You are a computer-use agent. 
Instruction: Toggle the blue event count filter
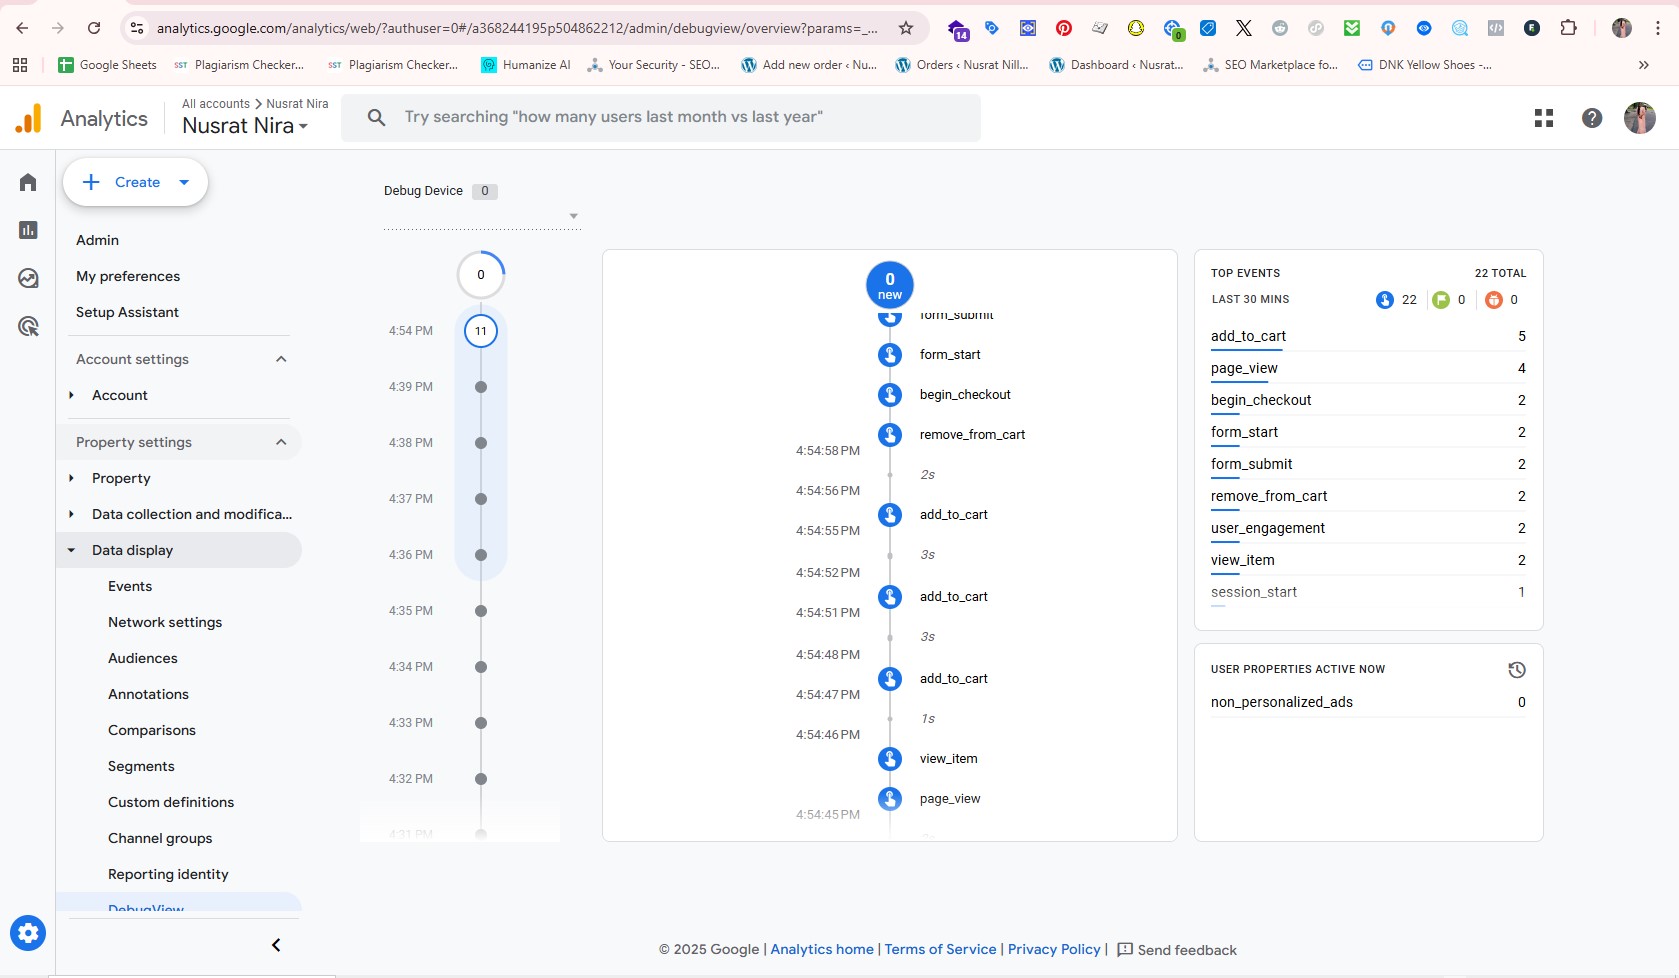click(x=1385, y=299)
